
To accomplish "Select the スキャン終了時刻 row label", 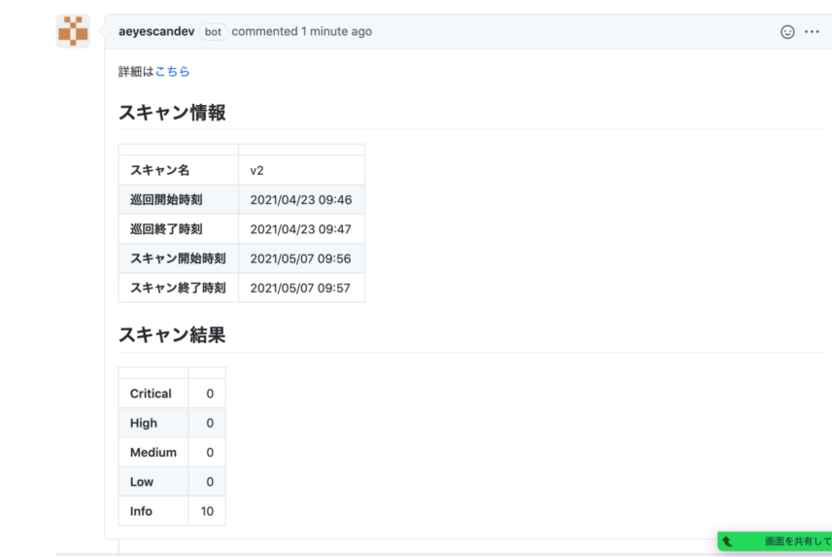I will pos(178,288).
